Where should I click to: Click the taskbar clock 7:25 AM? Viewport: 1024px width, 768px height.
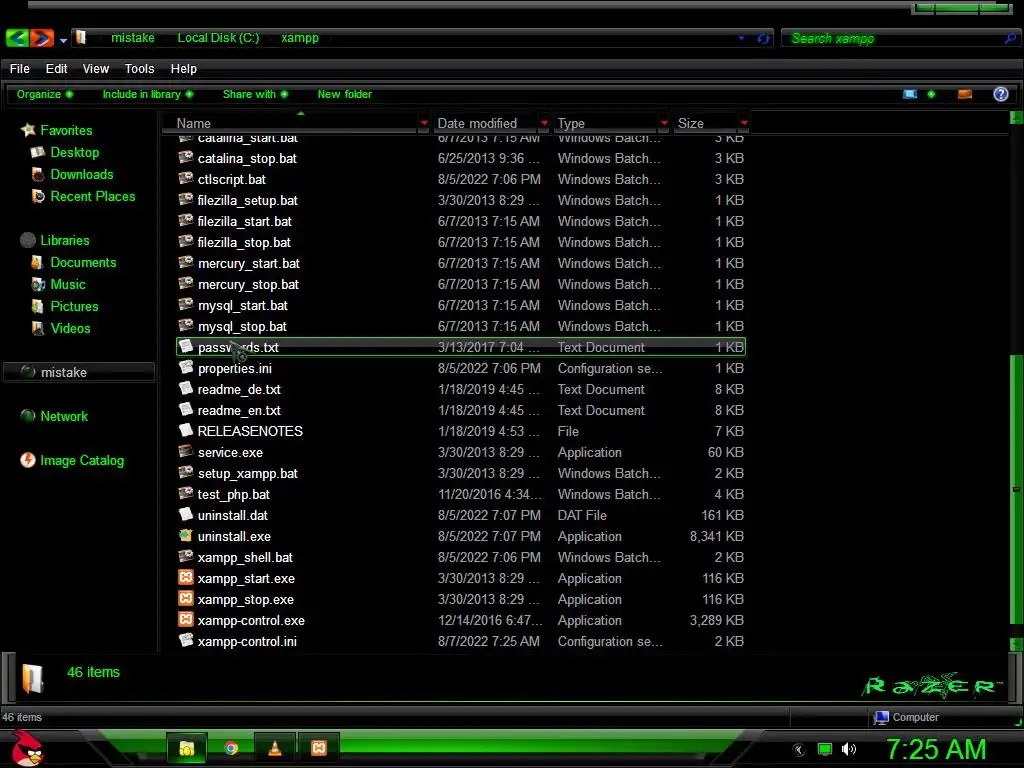(936, 749)
